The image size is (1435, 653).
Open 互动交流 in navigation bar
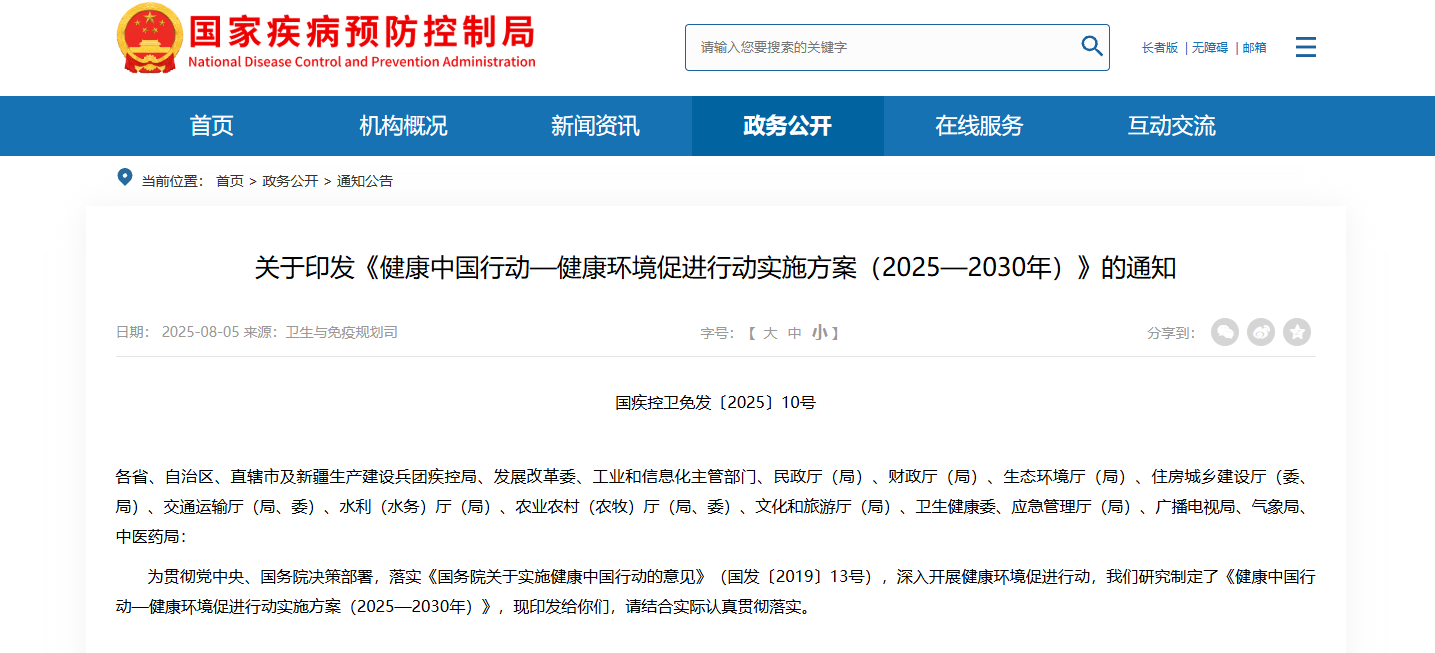(1171, 126)
